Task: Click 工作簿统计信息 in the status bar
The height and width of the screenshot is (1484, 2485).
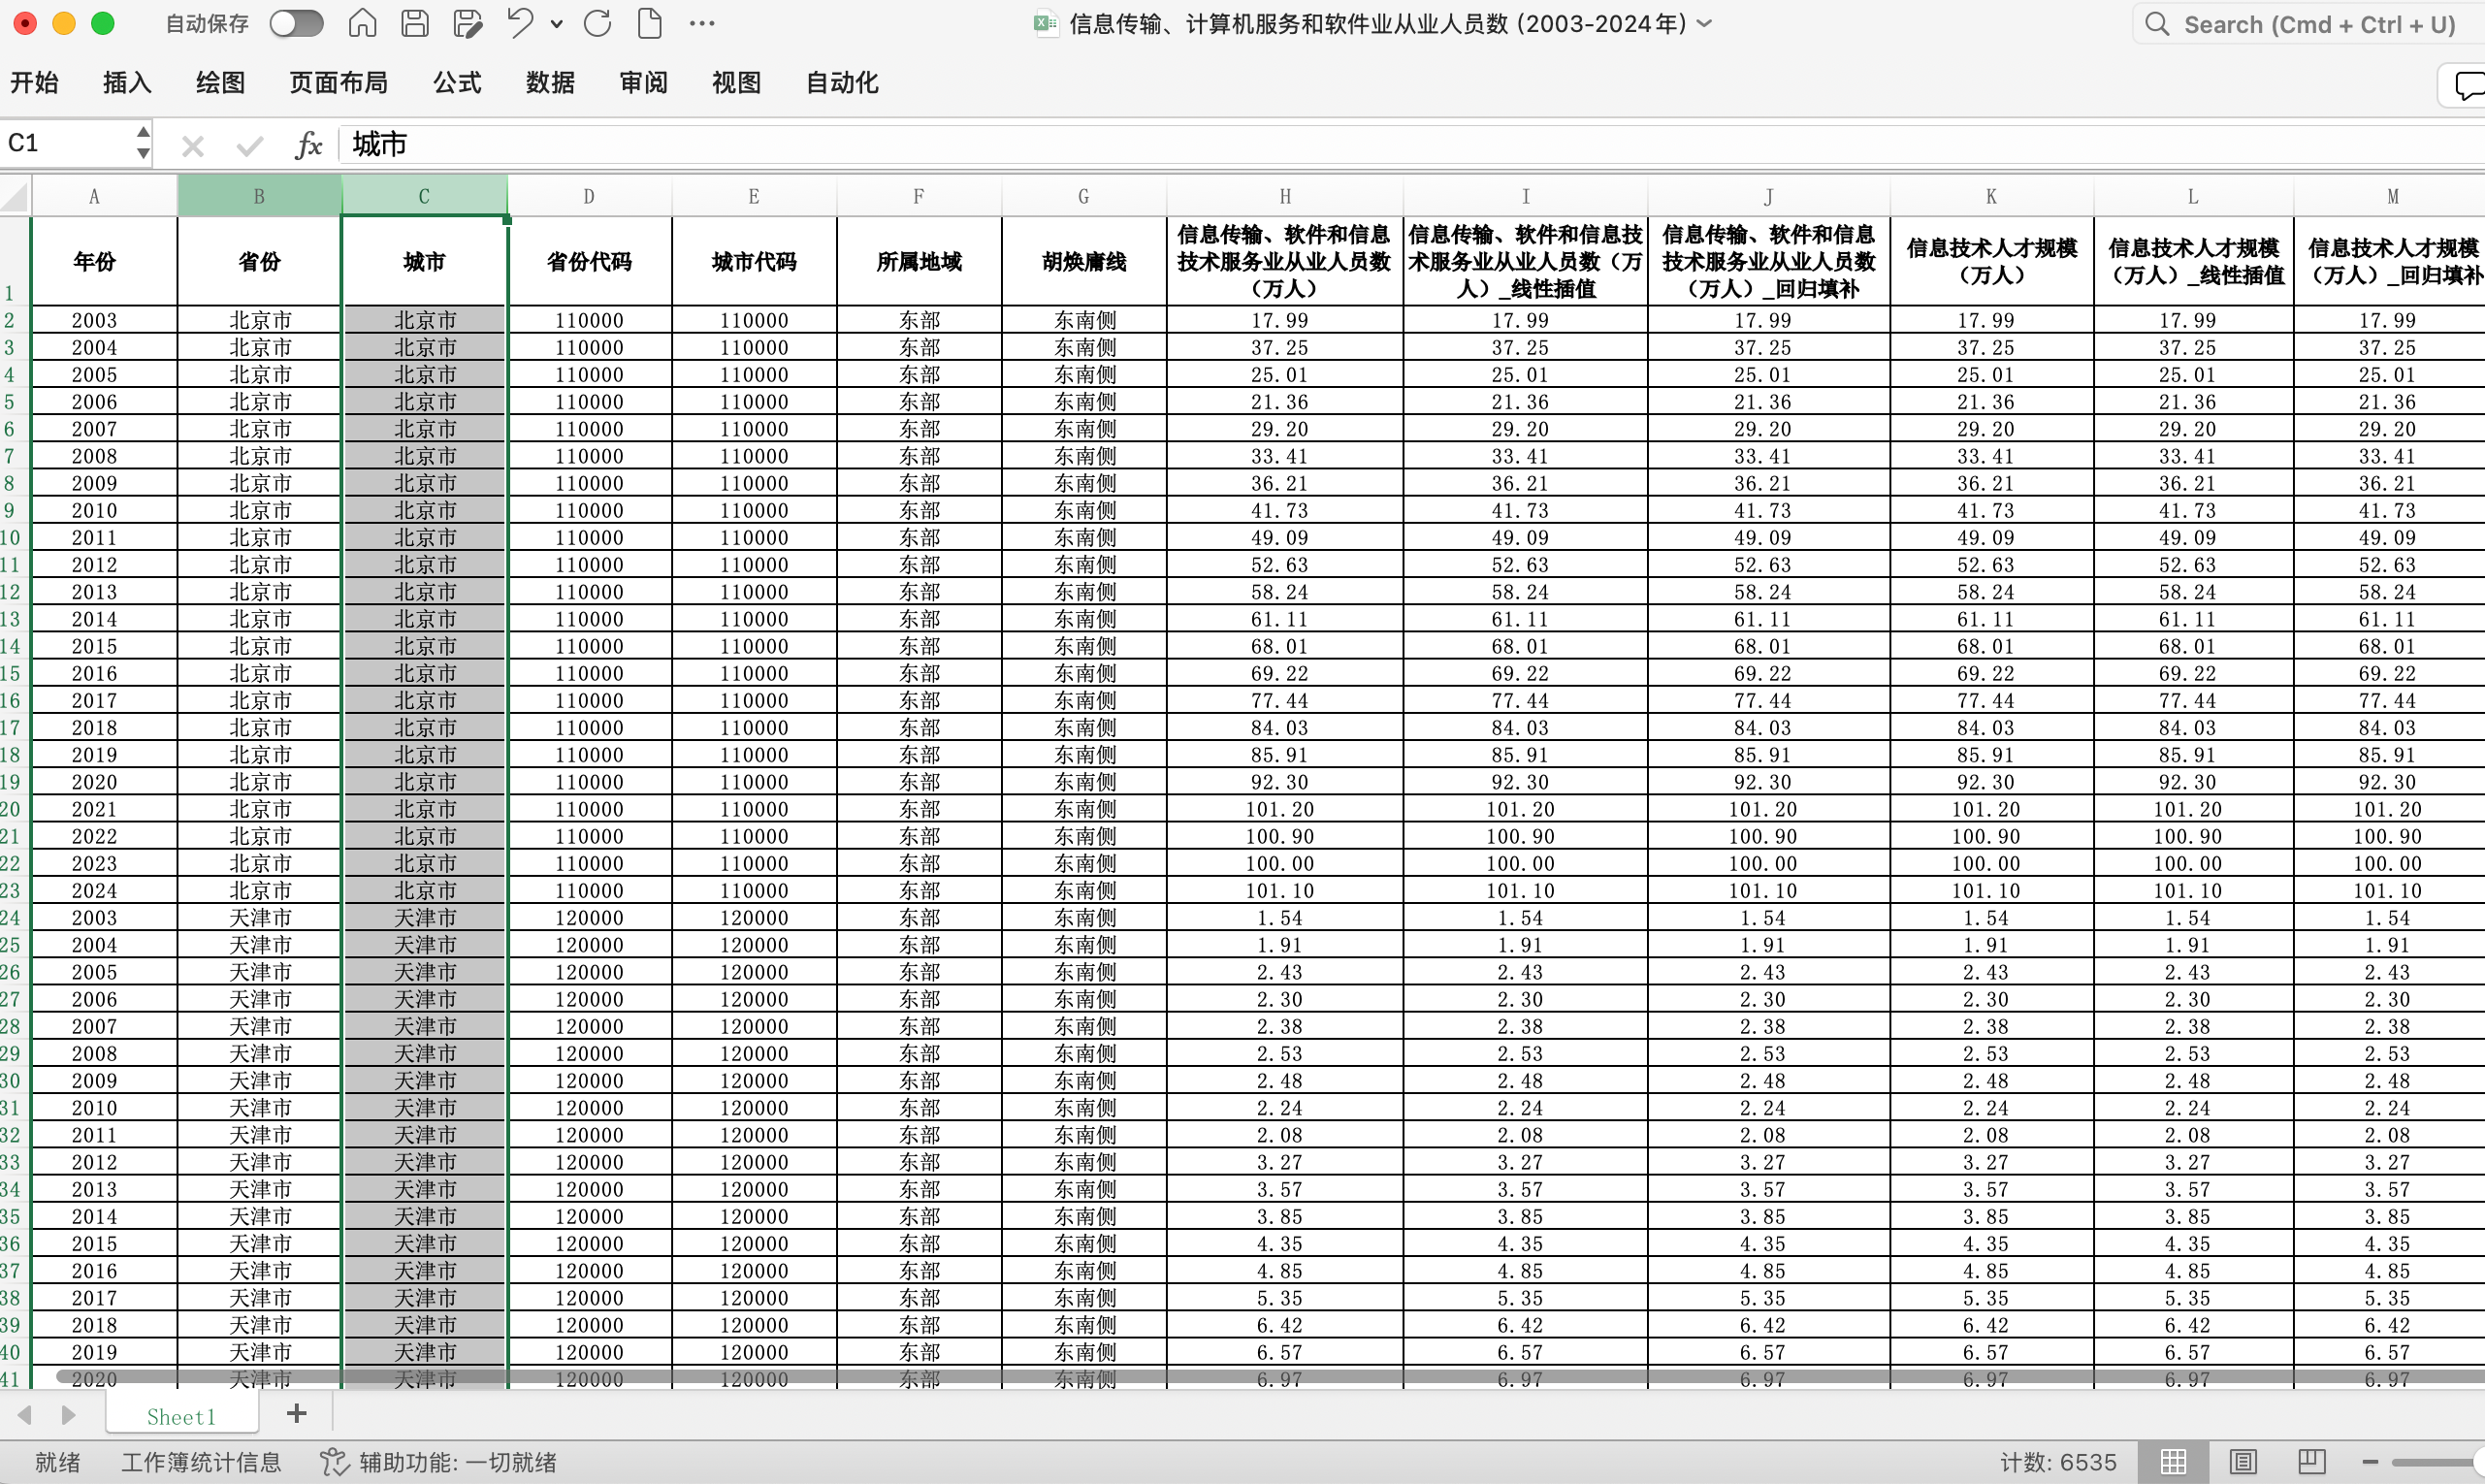Action: click(x=201, y=1462)
